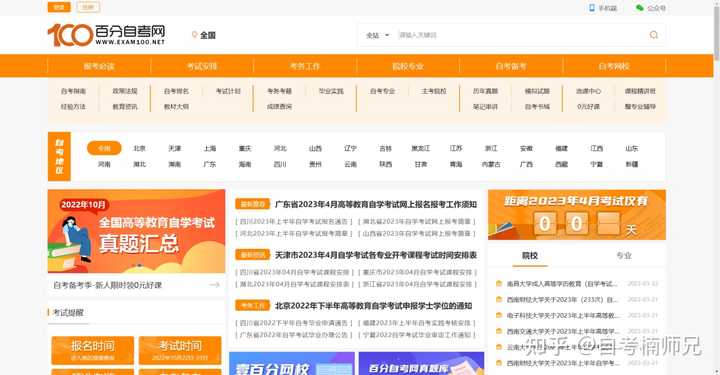The image size is (720, 375).
Task: Open 0元好课 submenu link
Action: [x=588, y=106]
